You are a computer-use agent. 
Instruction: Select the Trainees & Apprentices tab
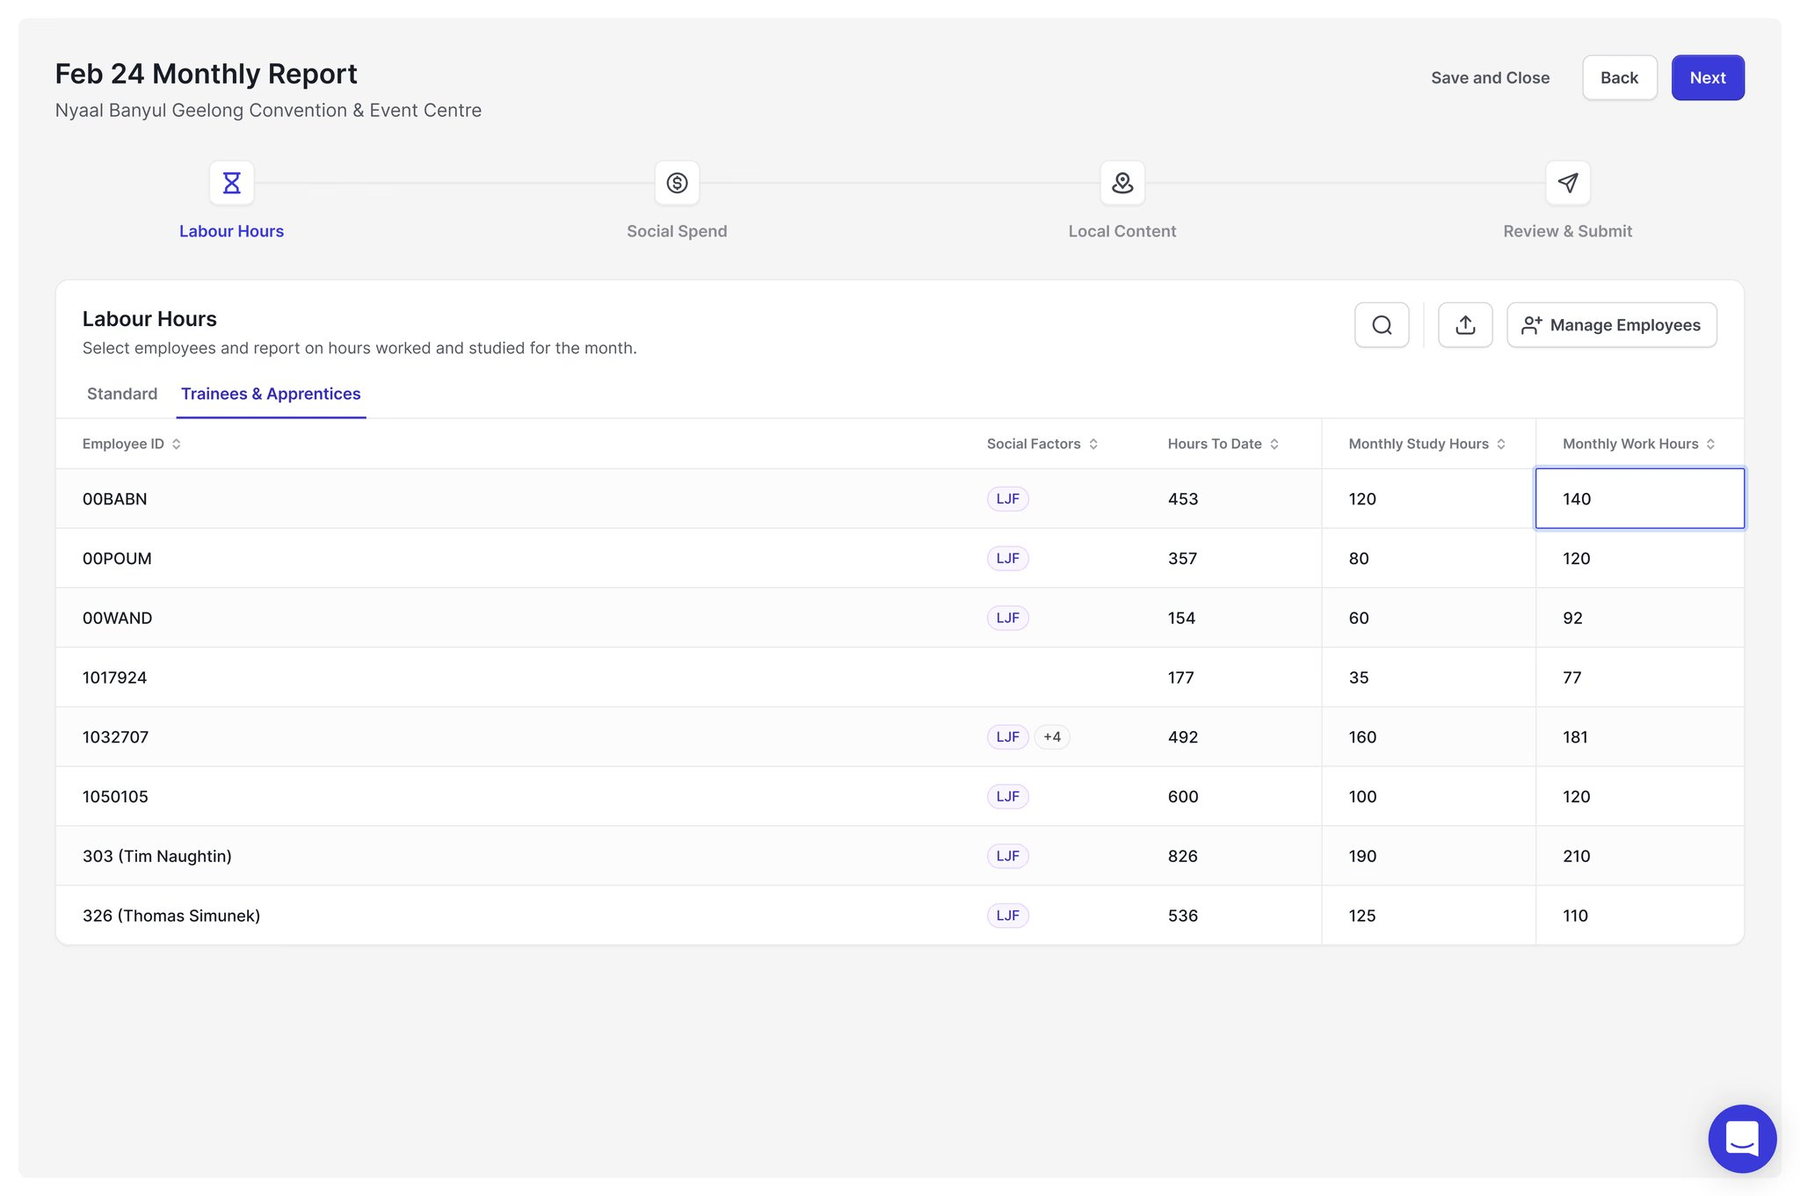point(271,394)
